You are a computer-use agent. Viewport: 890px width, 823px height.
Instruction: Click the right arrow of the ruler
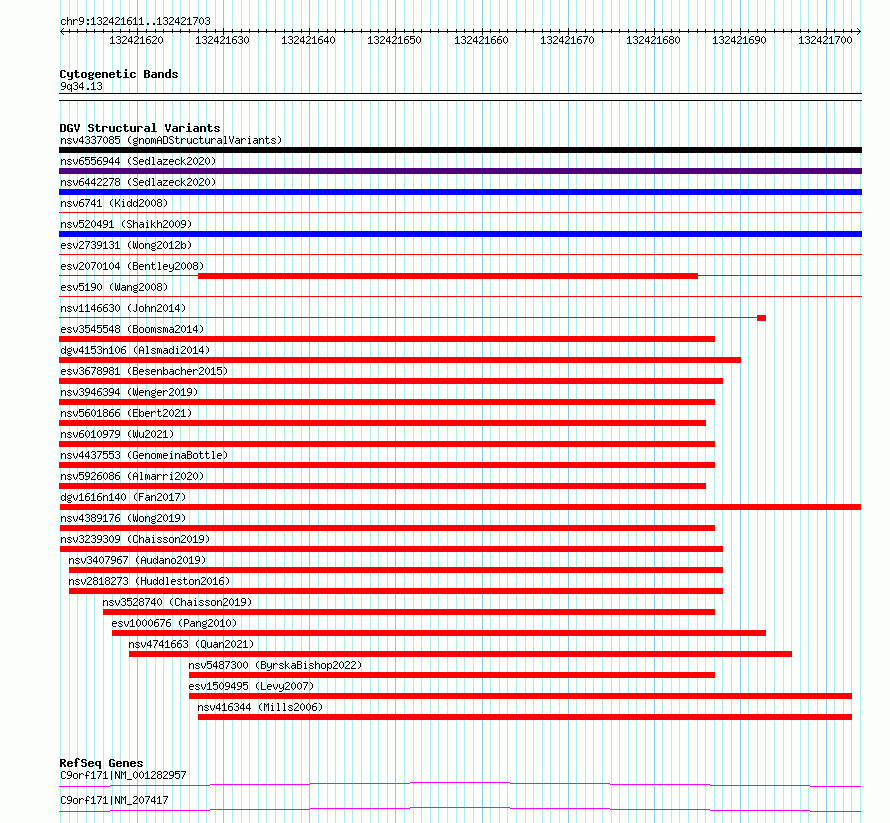859,32
